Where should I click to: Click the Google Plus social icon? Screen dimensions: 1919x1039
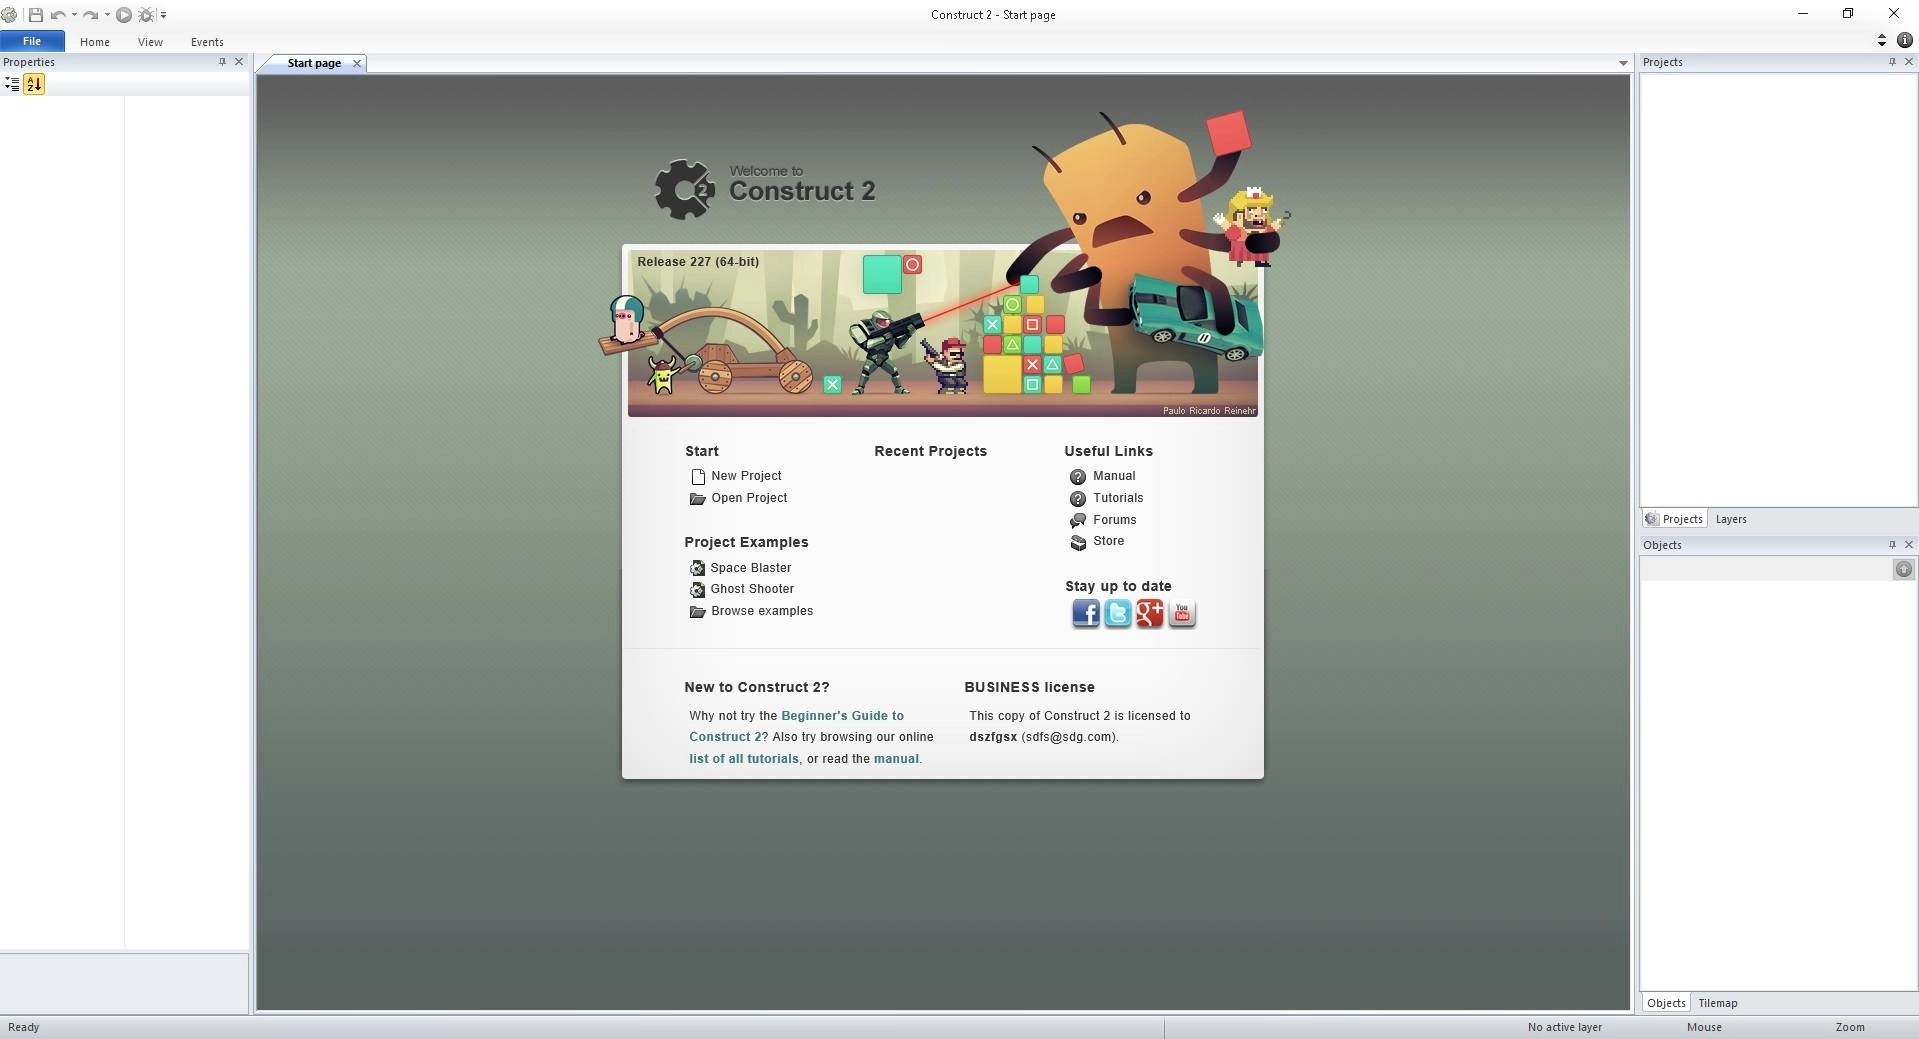coord(1150,613)
